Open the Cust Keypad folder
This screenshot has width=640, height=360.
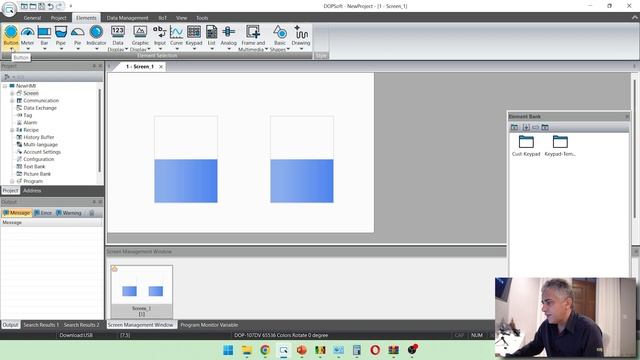tap(526, 146)
